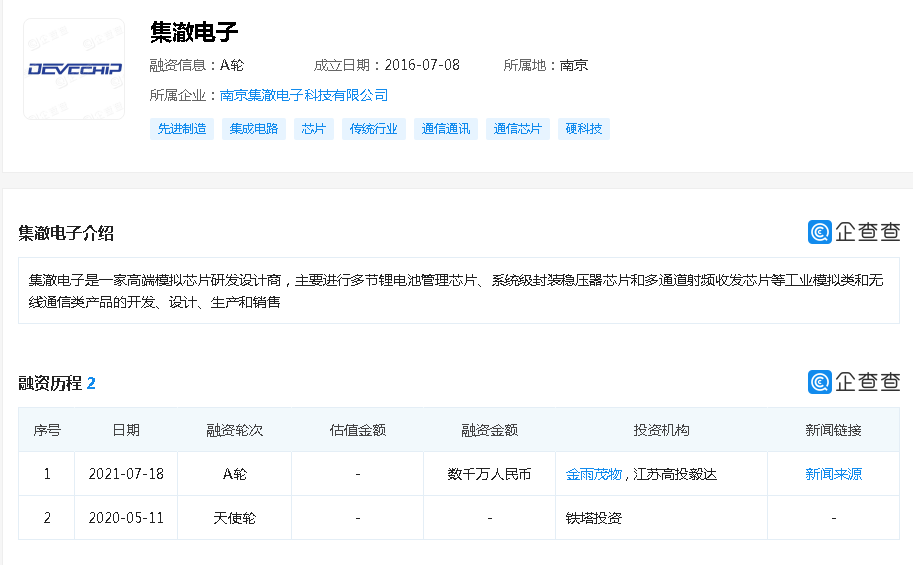Select the 通信芯片 tag
The image size is (913, 565).
point(518,129)
